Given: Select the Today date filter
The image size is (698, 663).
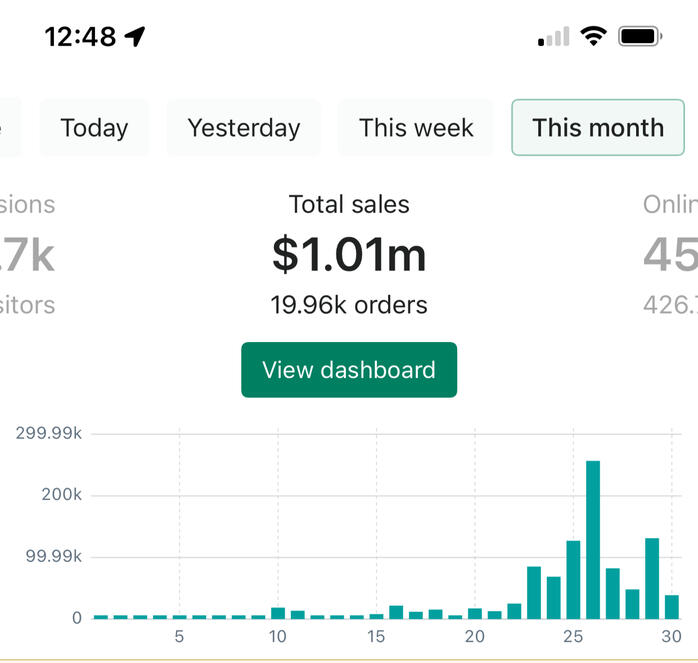Looking at the screenshot, I should coord(94,128).
